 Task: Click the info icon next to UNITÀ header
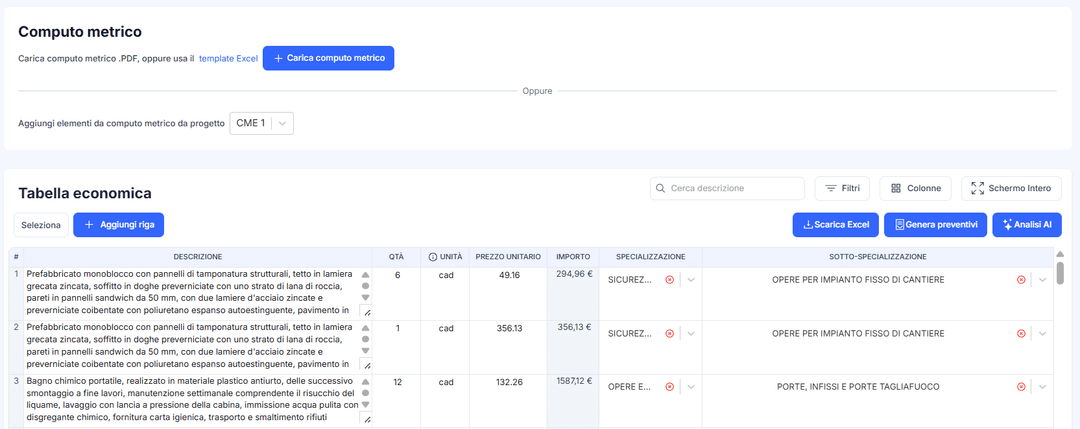tap(432, 257)
